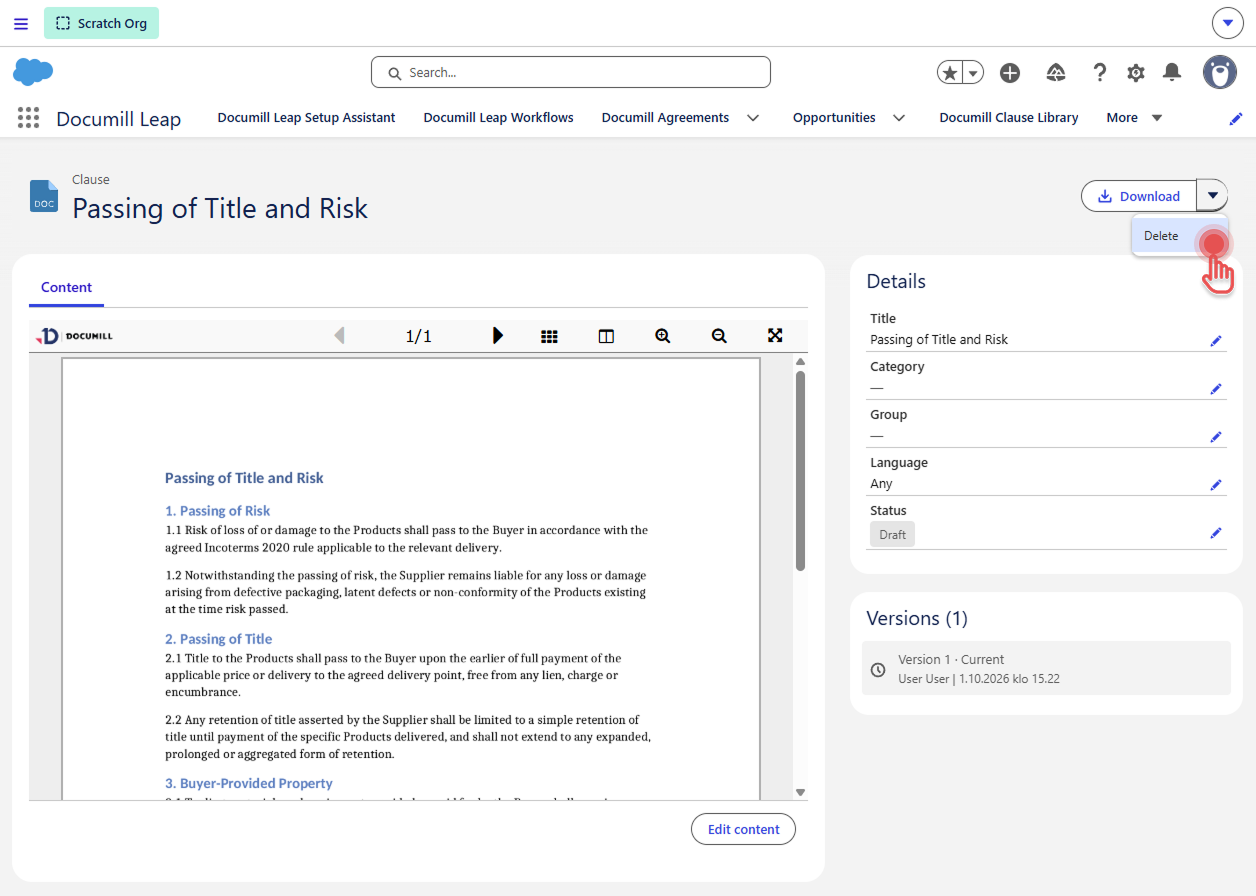Viewport: 1256px width, 896px height.
Task: Enter fullscreen mode in document viewer
Action: 775,336
